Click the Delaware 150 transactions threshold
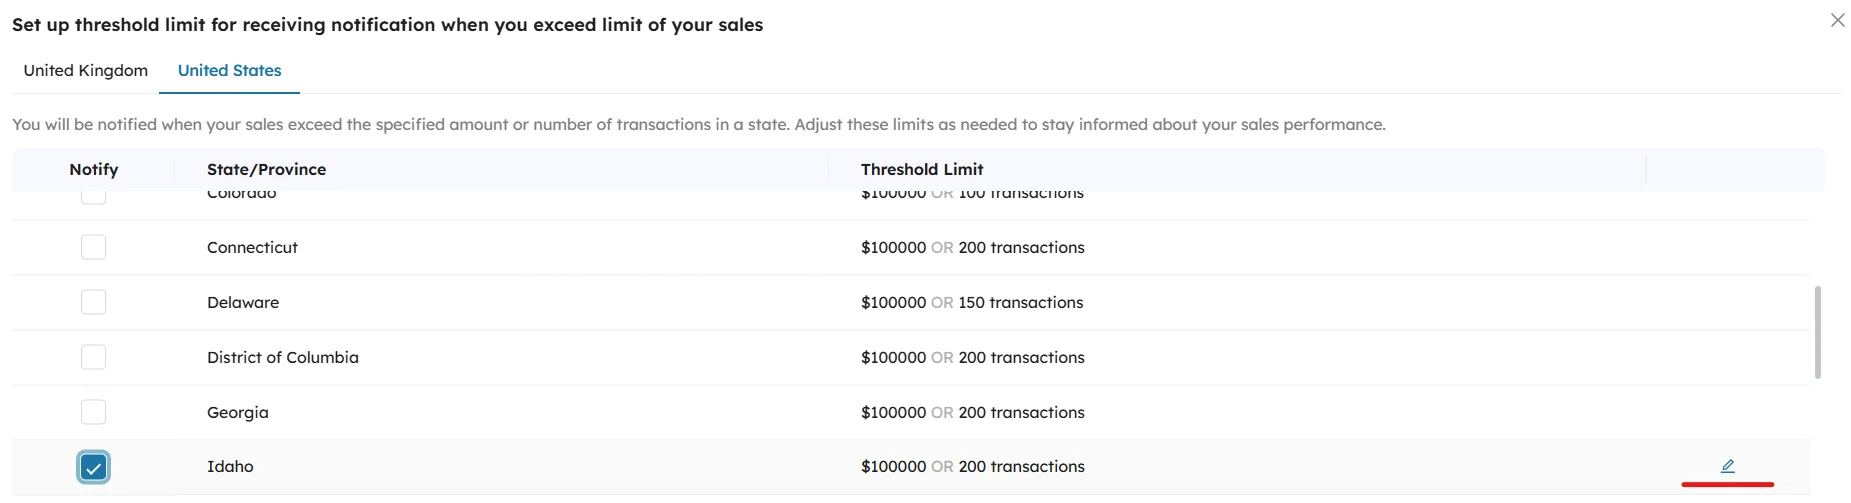 point(1020,302)
